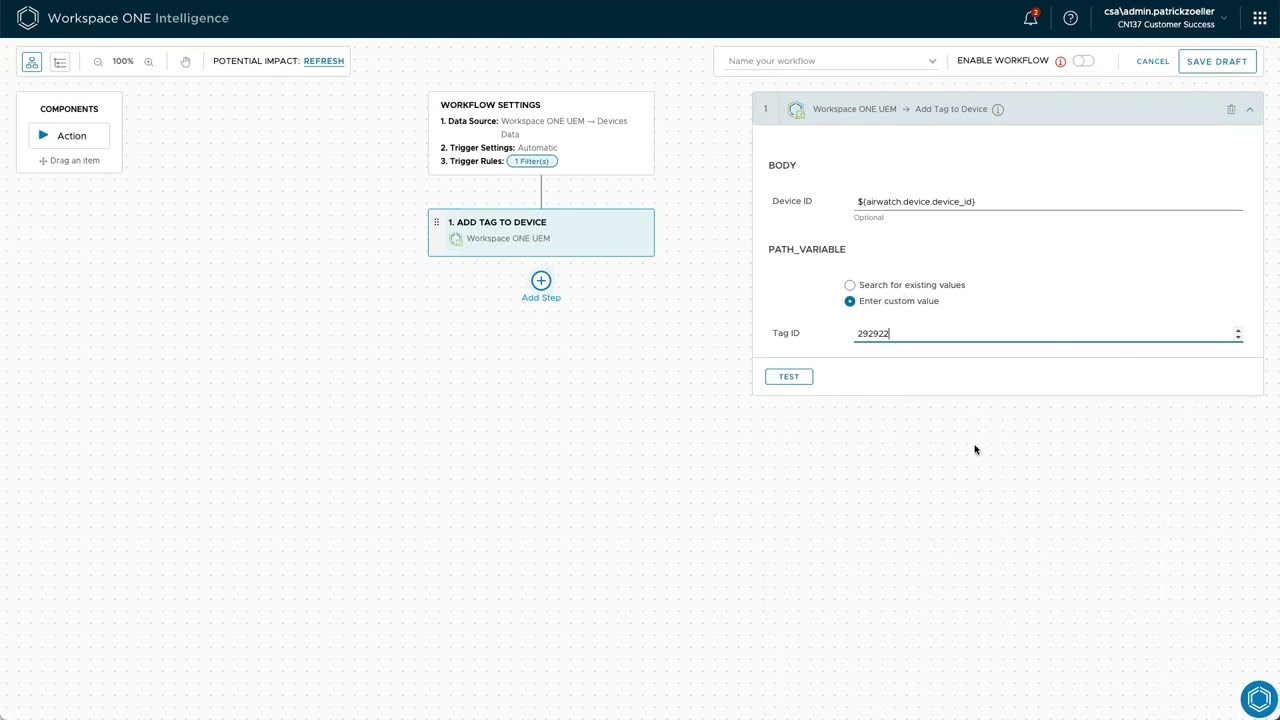Switch to the list view icon
1280x720 pixels.
pos(60,62)
